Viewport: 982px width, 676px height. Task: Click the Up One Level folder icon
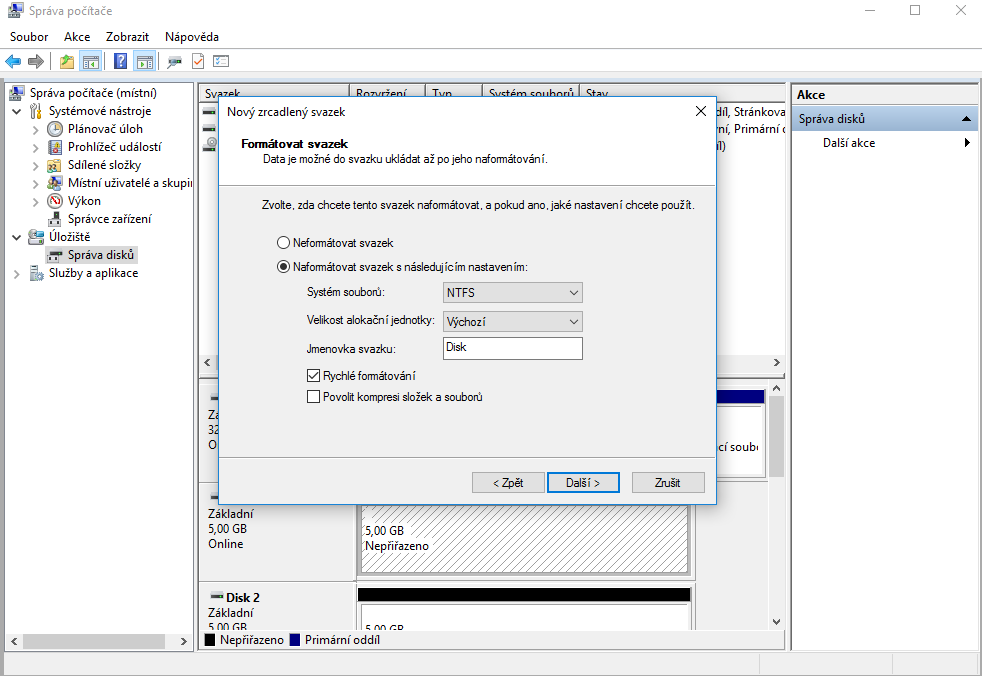(67, 61)
